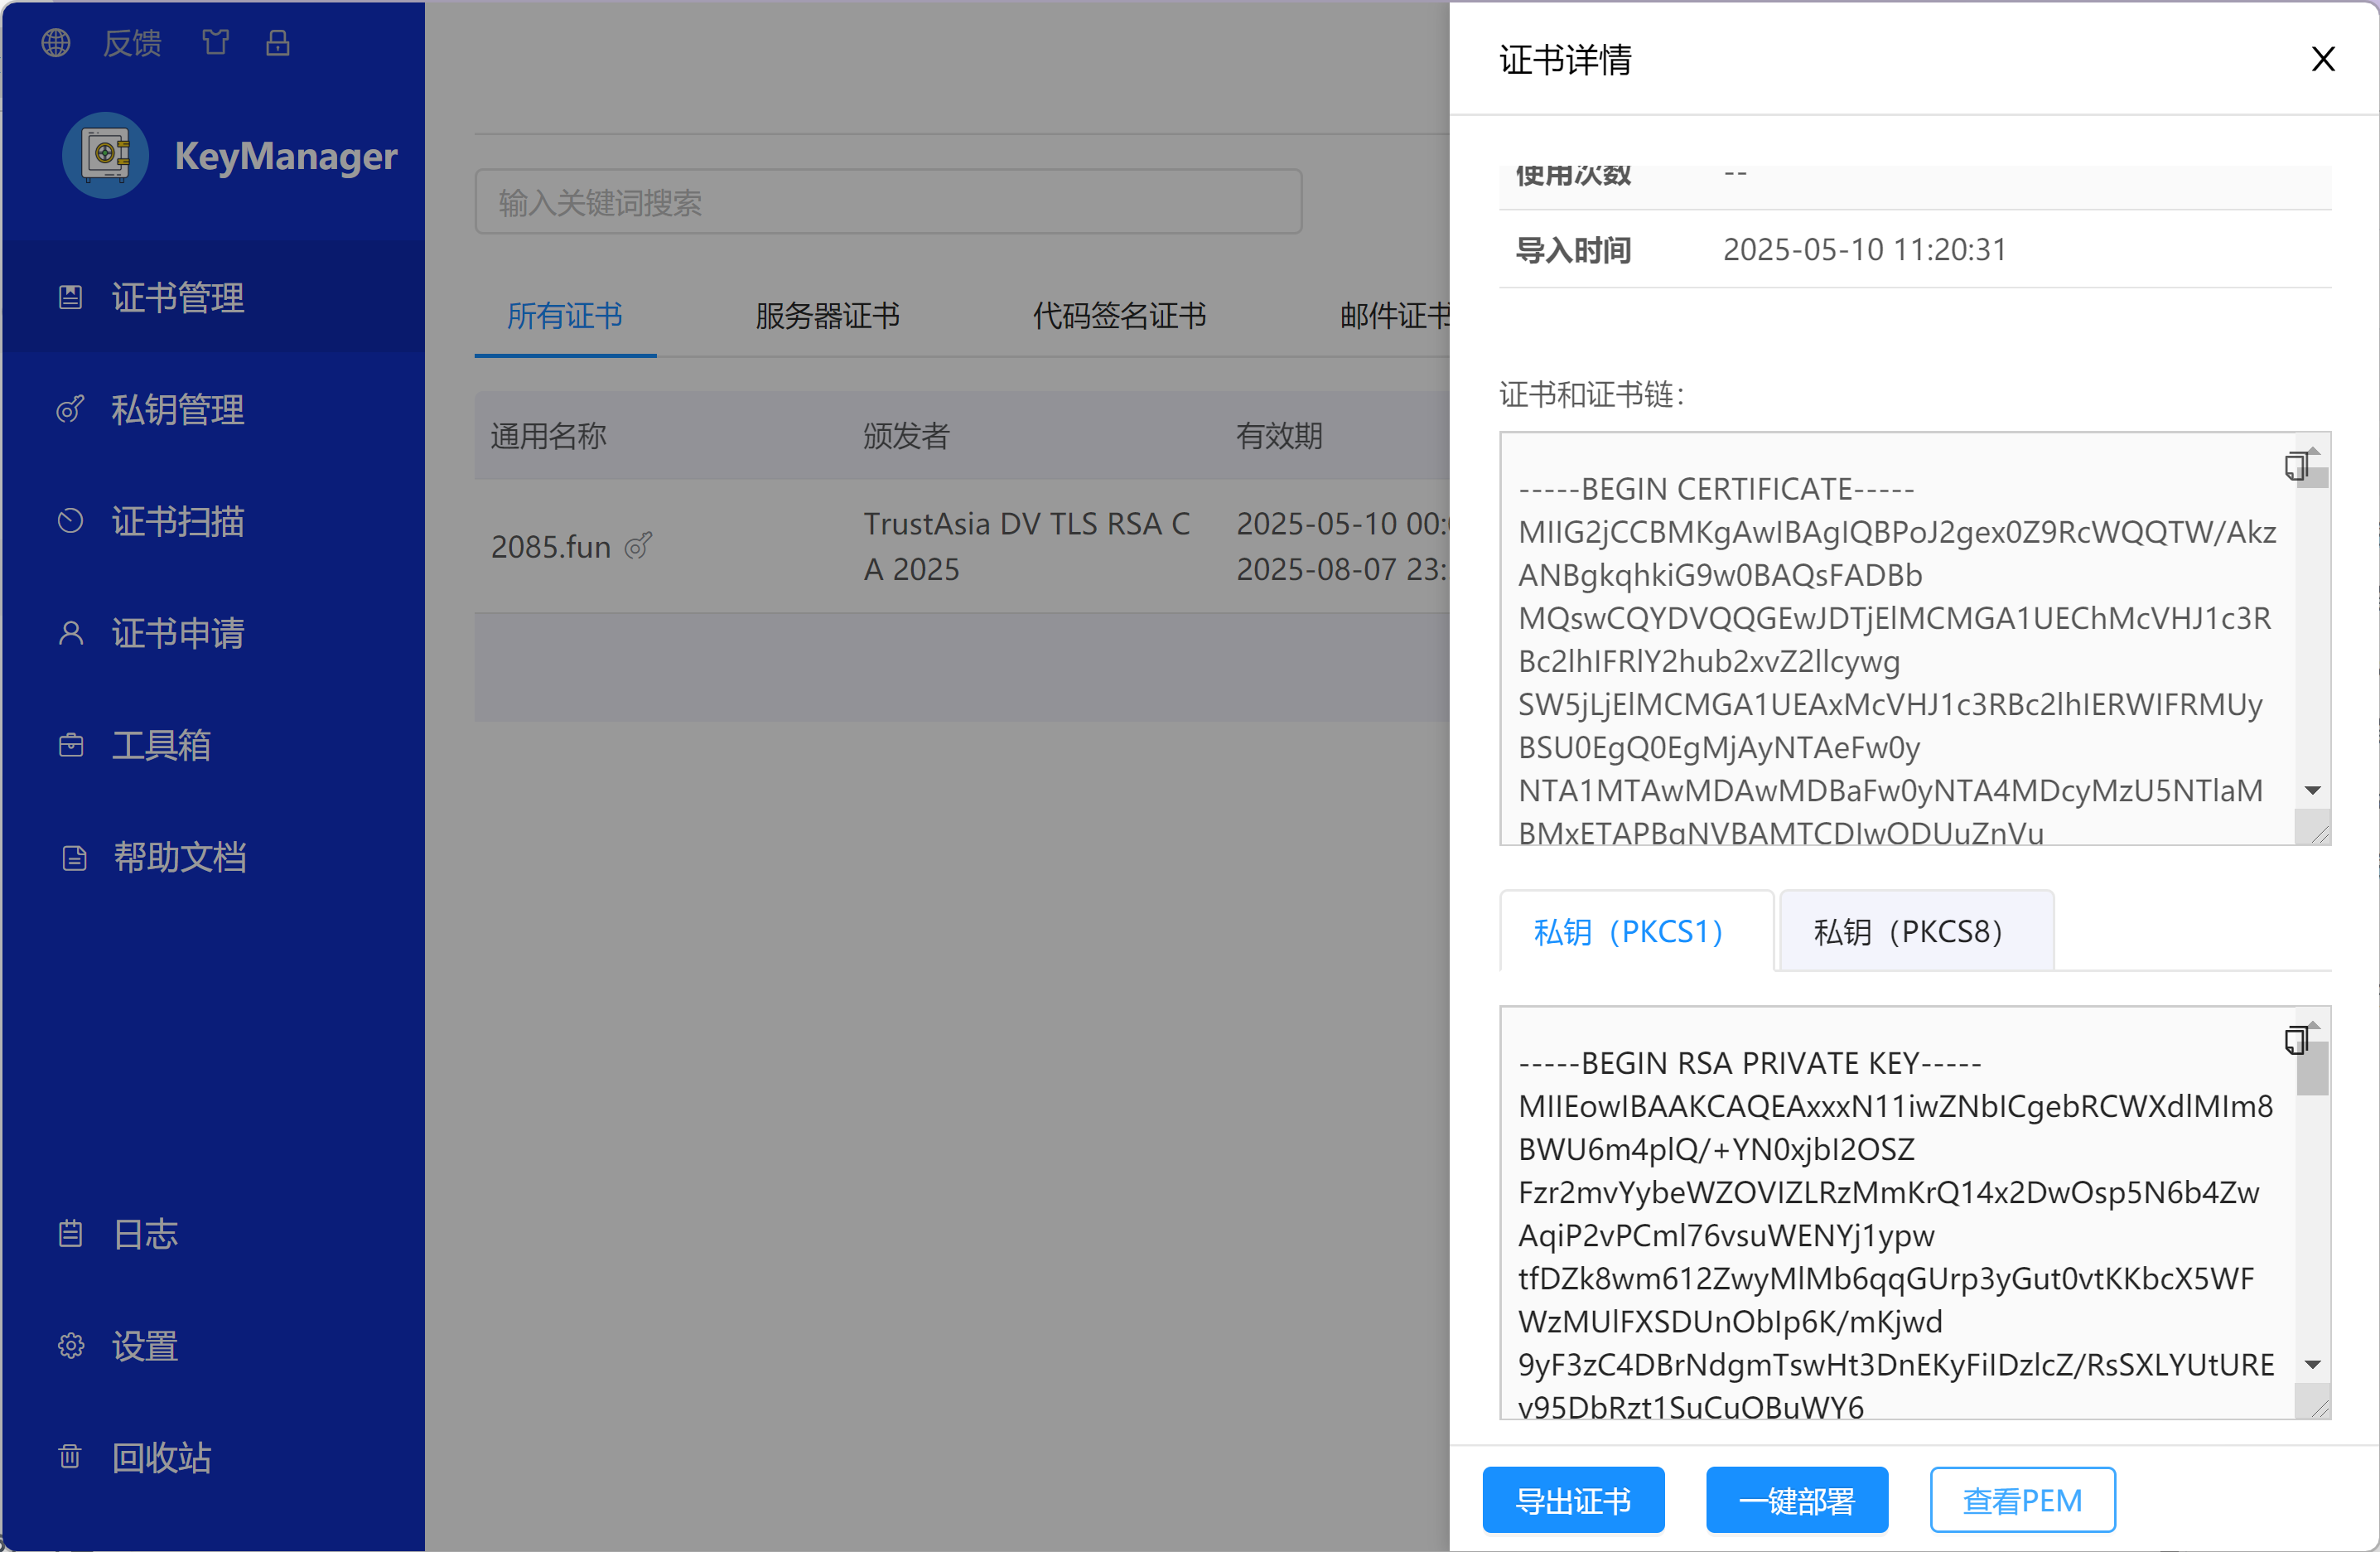Screen dimensions: 2380x1552
Task: Click the 一键部署 button
Action: coord(1796,1500)
